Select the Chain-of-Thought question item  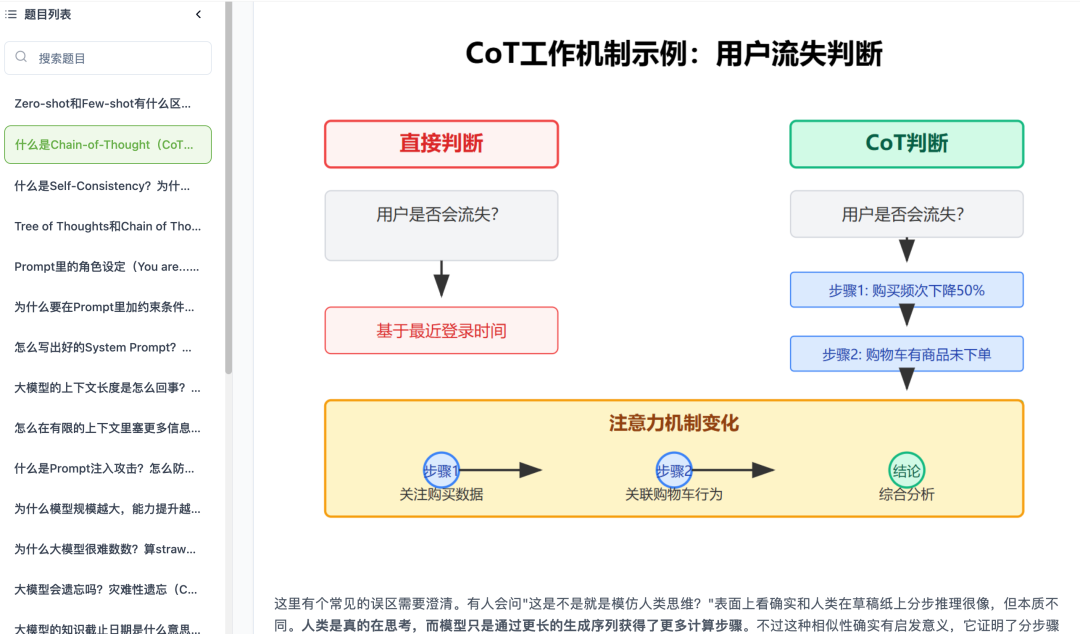coord(108,144)
